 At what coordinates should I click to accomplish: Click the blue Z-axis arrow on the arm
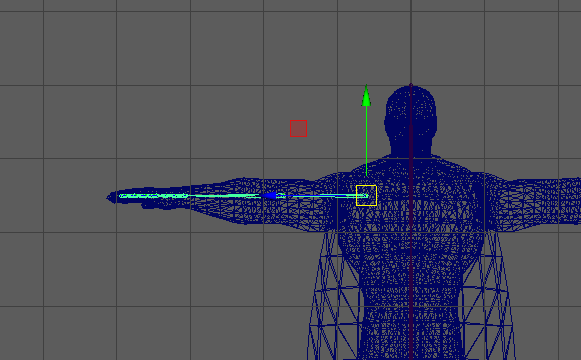pos(269,195)
